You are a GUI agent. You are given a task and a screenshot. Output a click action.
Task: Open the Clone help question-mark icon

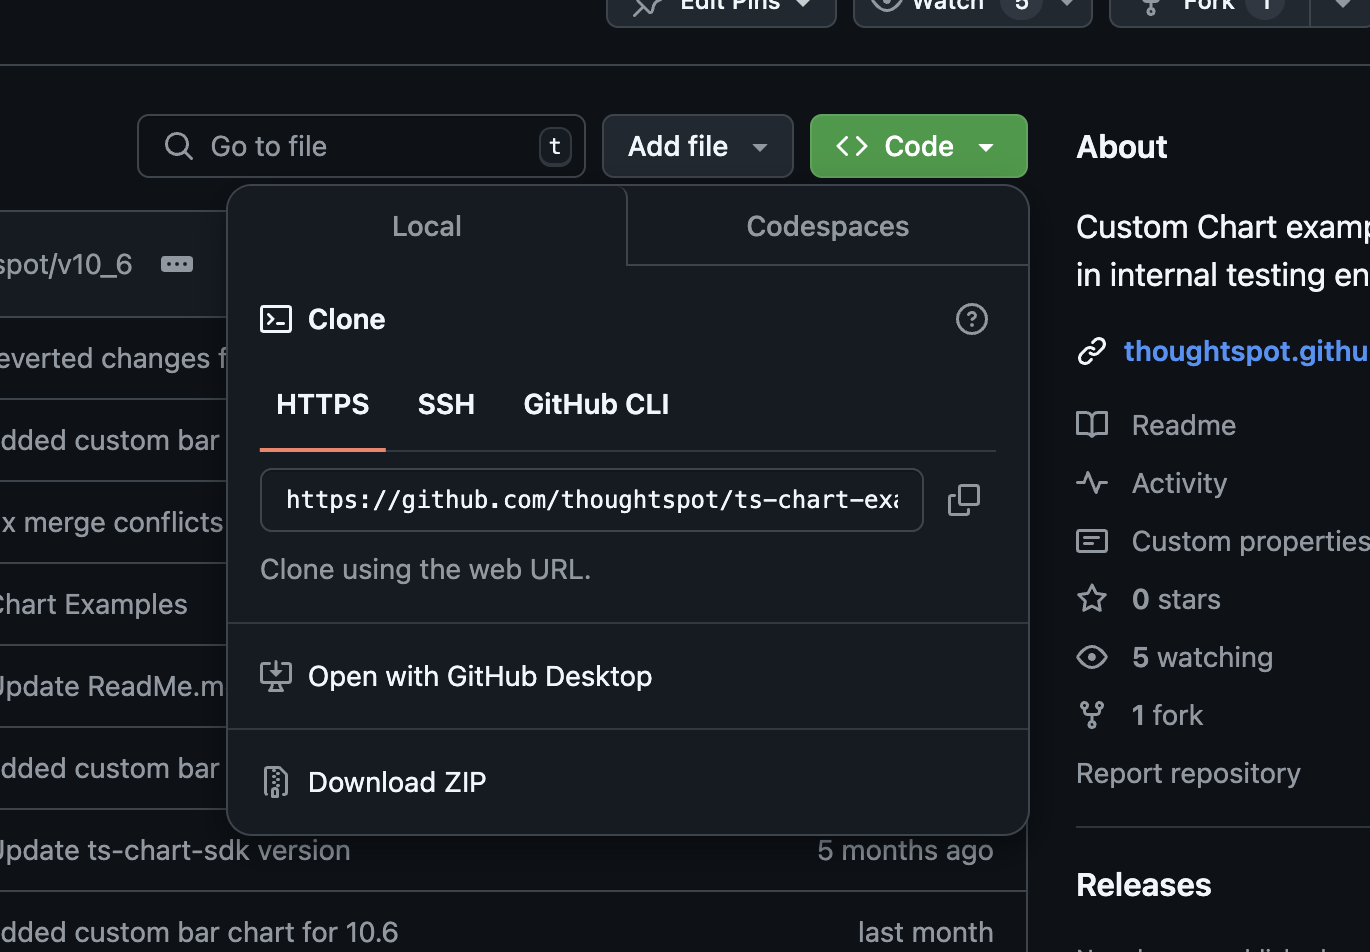(x=972, y=319)
